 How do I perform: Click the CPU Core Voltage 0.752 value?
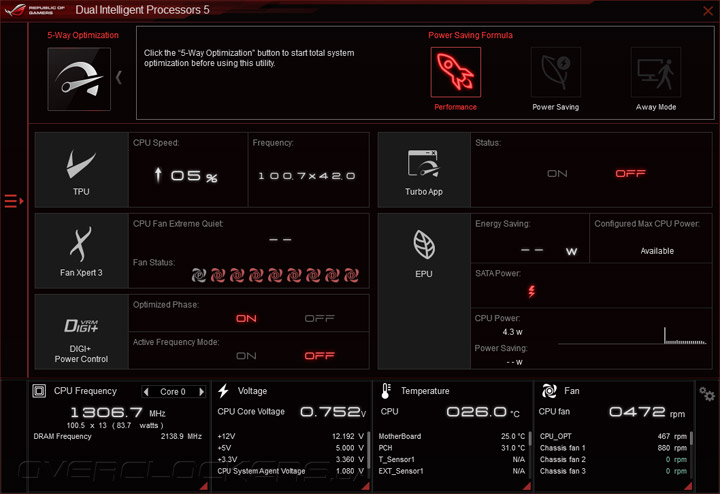(333, 412)
